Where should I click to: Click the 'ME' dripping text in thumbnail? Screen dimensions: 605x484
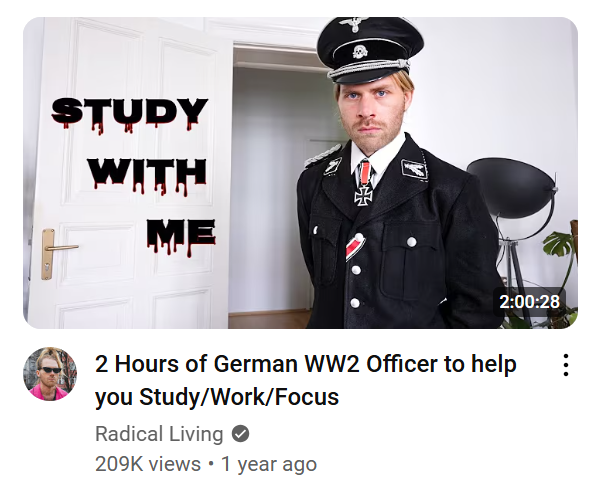(181, 237)
